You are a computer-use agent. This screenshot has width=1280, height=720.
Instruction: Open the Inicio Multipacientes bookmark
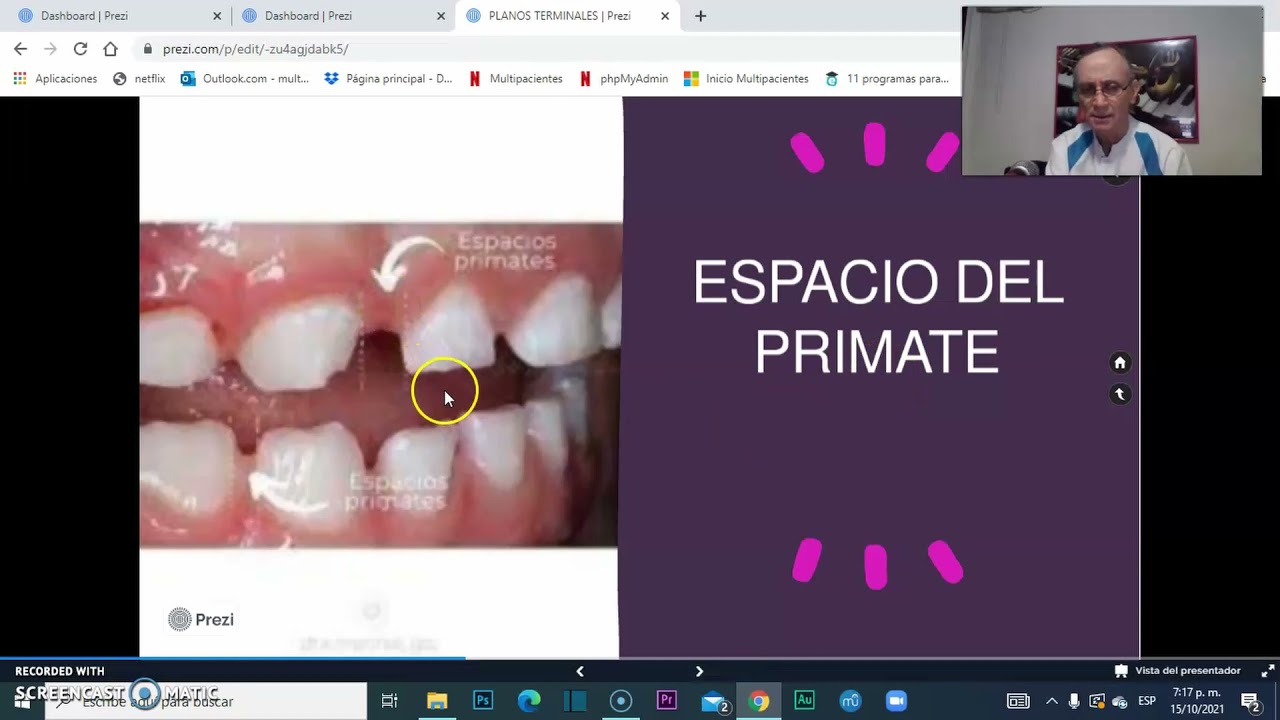(x=746, y=78)
